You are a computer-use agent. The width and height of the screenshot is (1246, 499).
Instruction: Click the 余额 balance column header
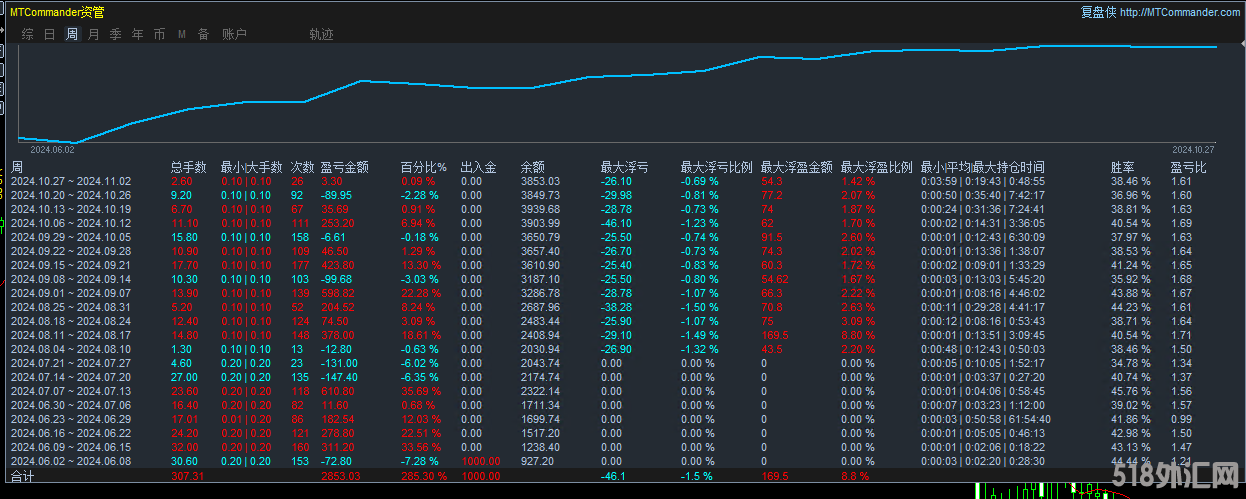533,167
